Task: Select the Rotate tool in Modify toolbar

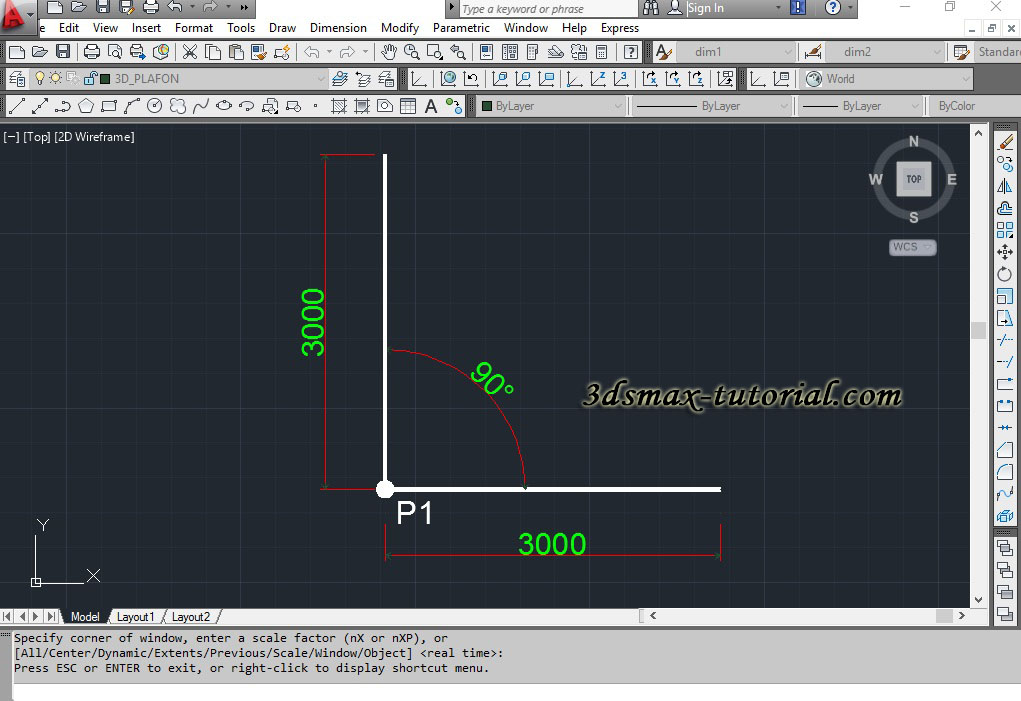Action: click(1005, 274)
